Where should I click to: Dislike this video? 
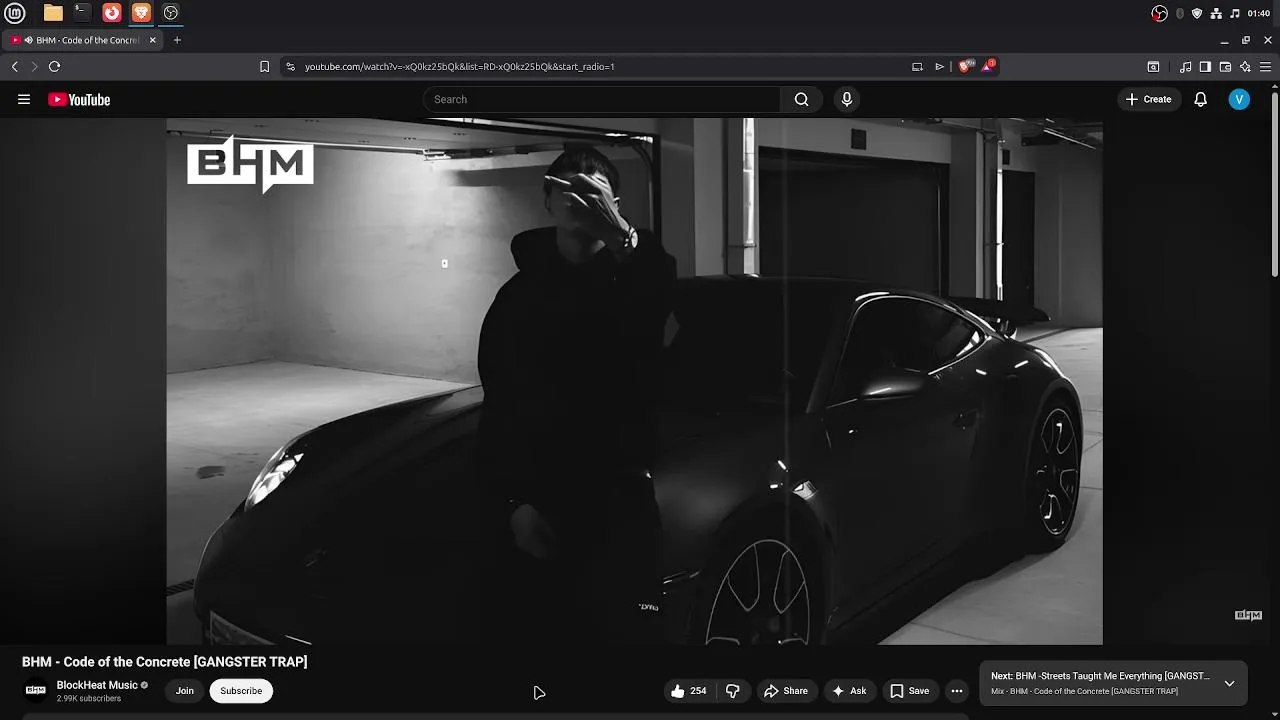coord(733,691)
